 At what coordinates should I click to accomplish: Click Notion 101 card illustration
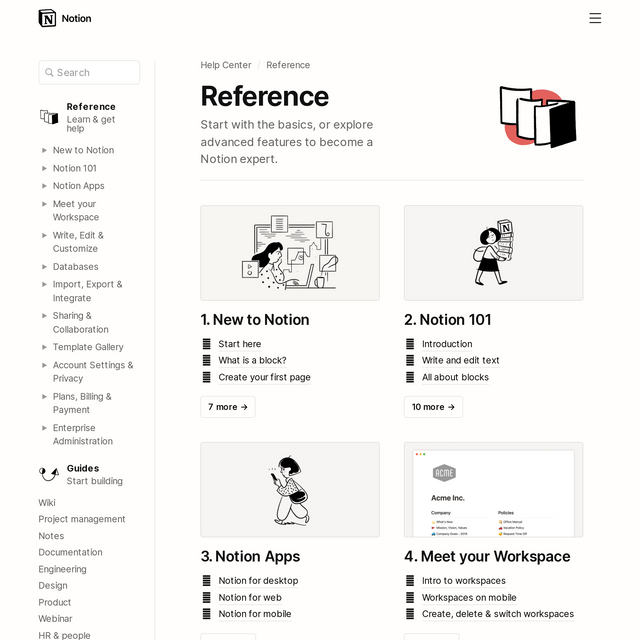tap(493, 253)
